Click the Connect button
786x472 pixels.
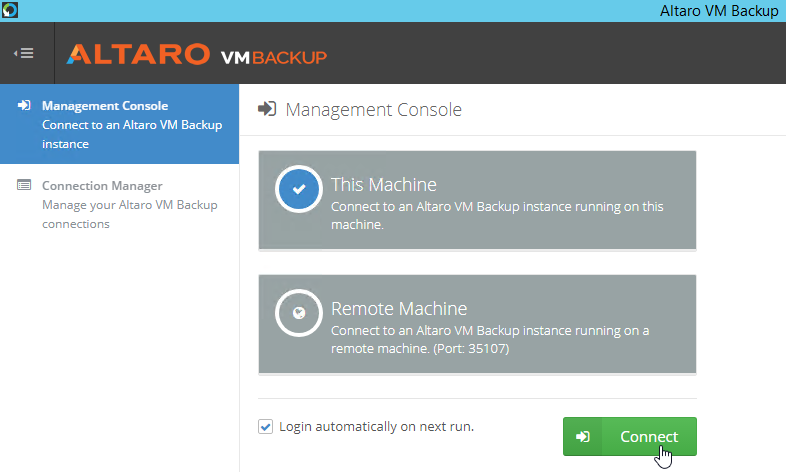[x=630, y=436]
